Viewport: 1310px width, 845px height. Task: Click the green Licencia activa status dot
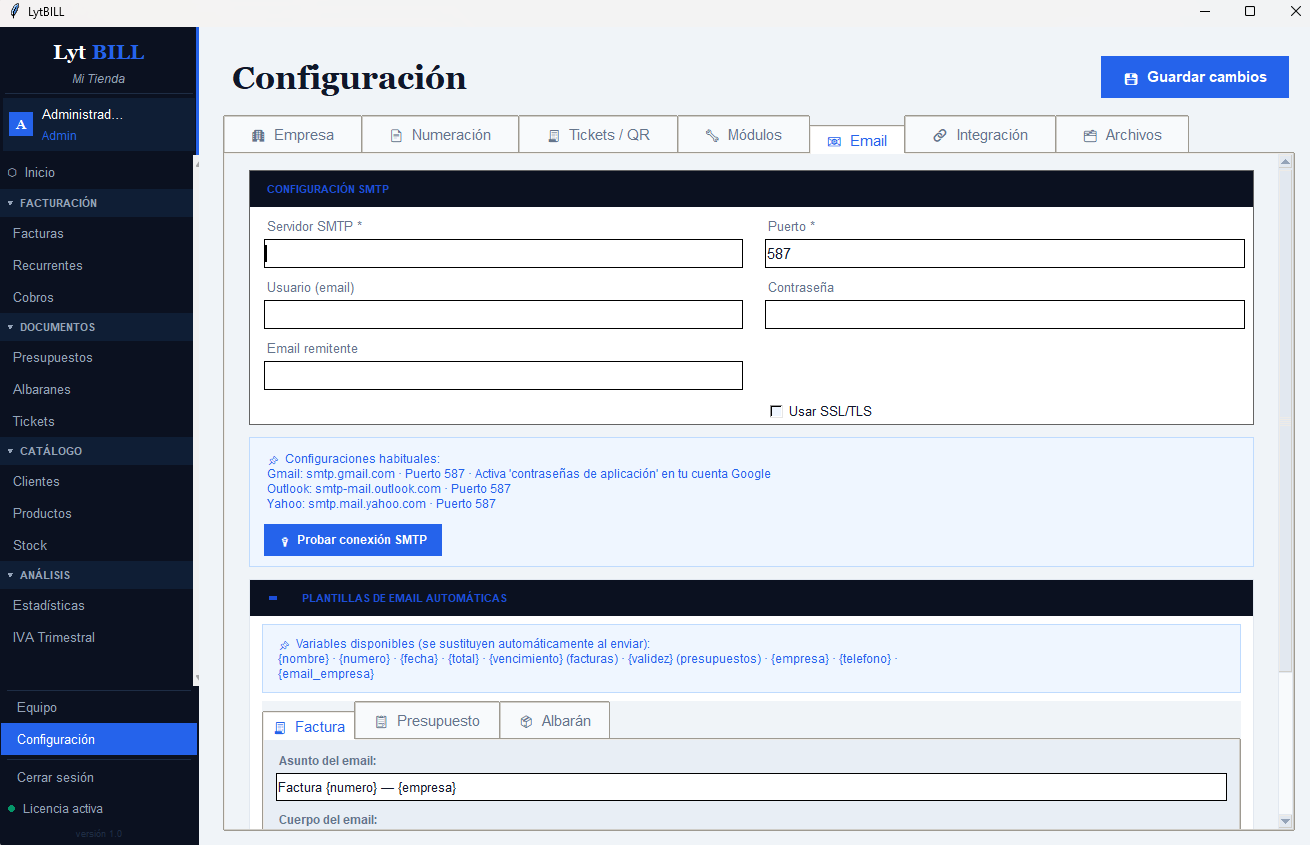(12, 808)
